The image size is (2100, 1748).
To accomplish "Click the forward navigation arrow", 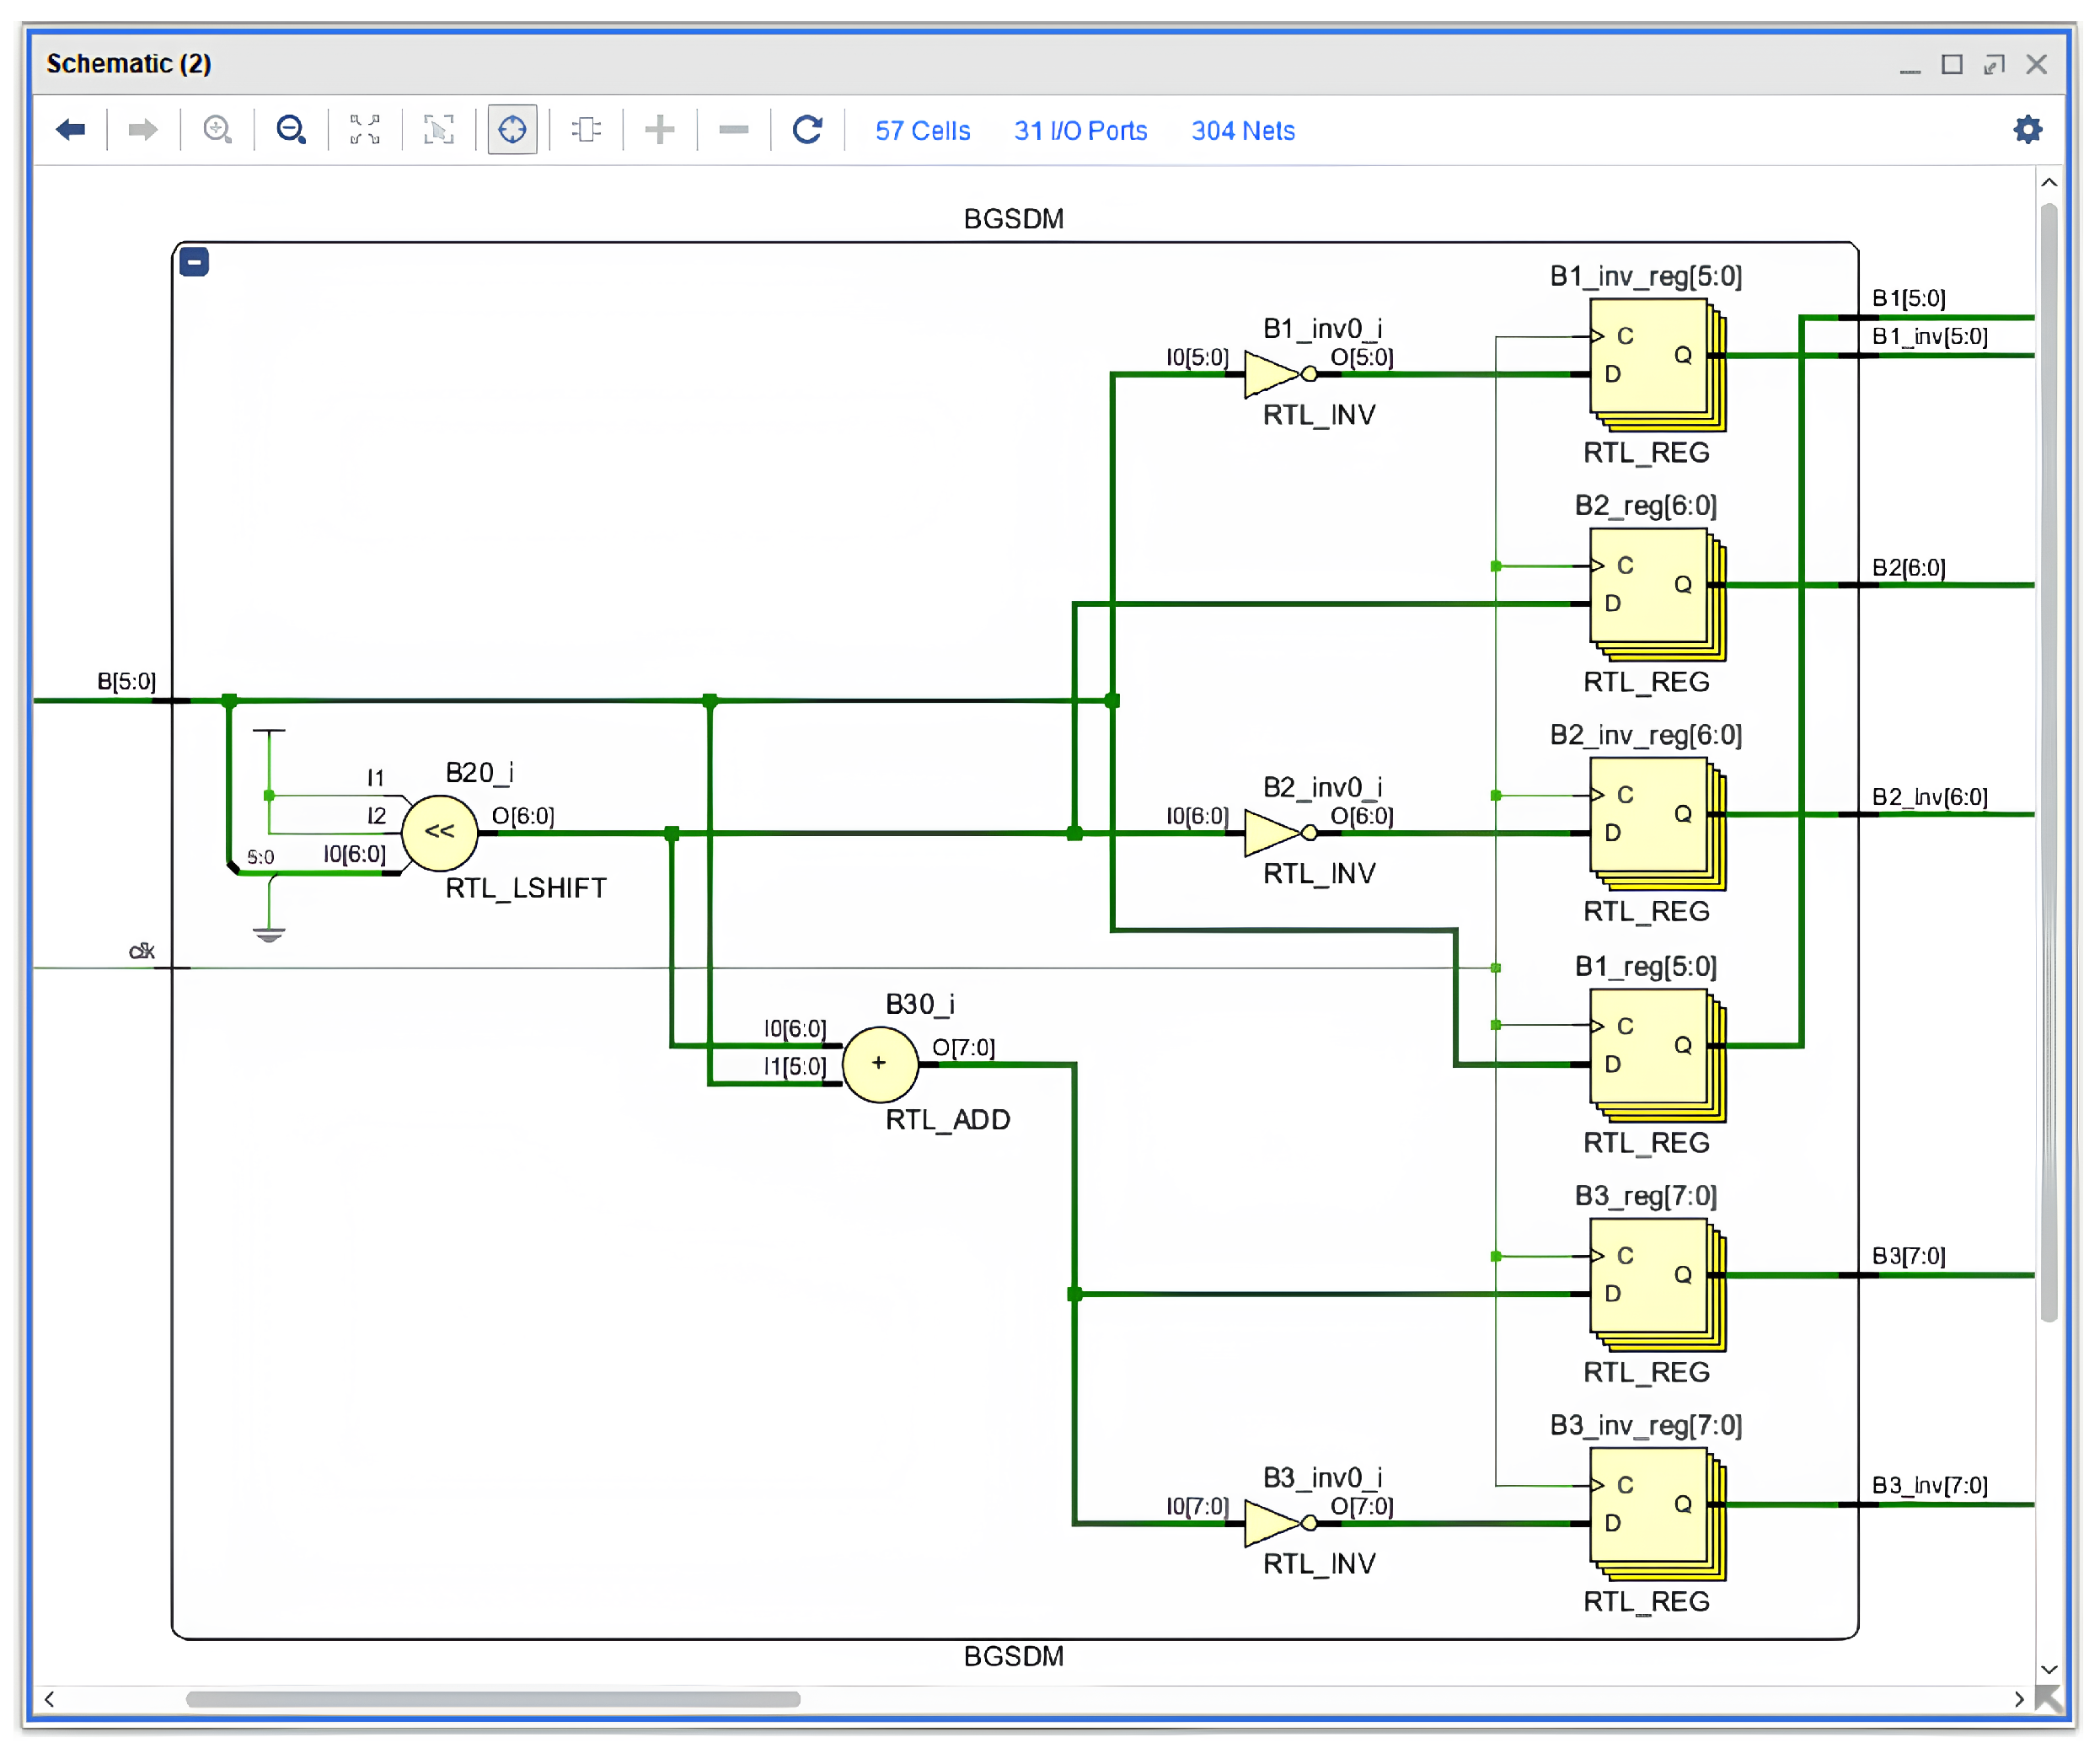I will (x=143, y=130).
